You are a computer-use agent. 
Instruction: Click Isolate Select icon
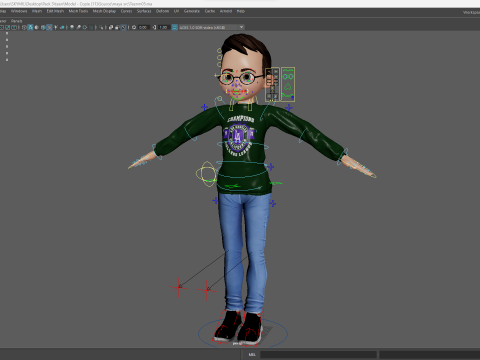tap(101, 27)
